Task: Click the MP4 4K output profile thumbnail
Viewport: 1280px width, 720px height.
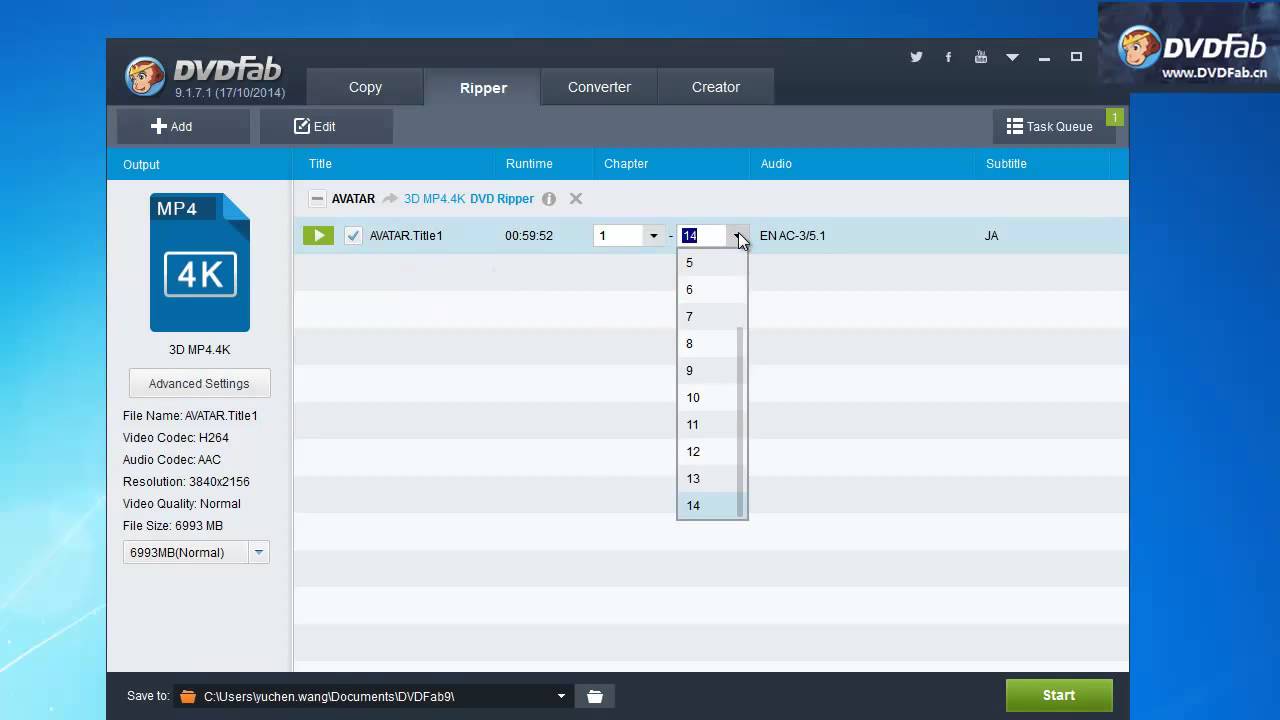Action: pos(200,262)
